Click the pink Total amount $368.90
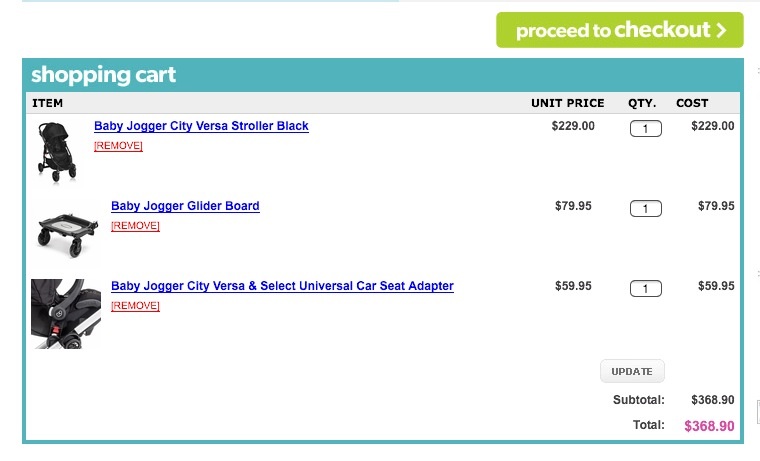This screenshot has height=461, width=760. [x=709, y=426]
